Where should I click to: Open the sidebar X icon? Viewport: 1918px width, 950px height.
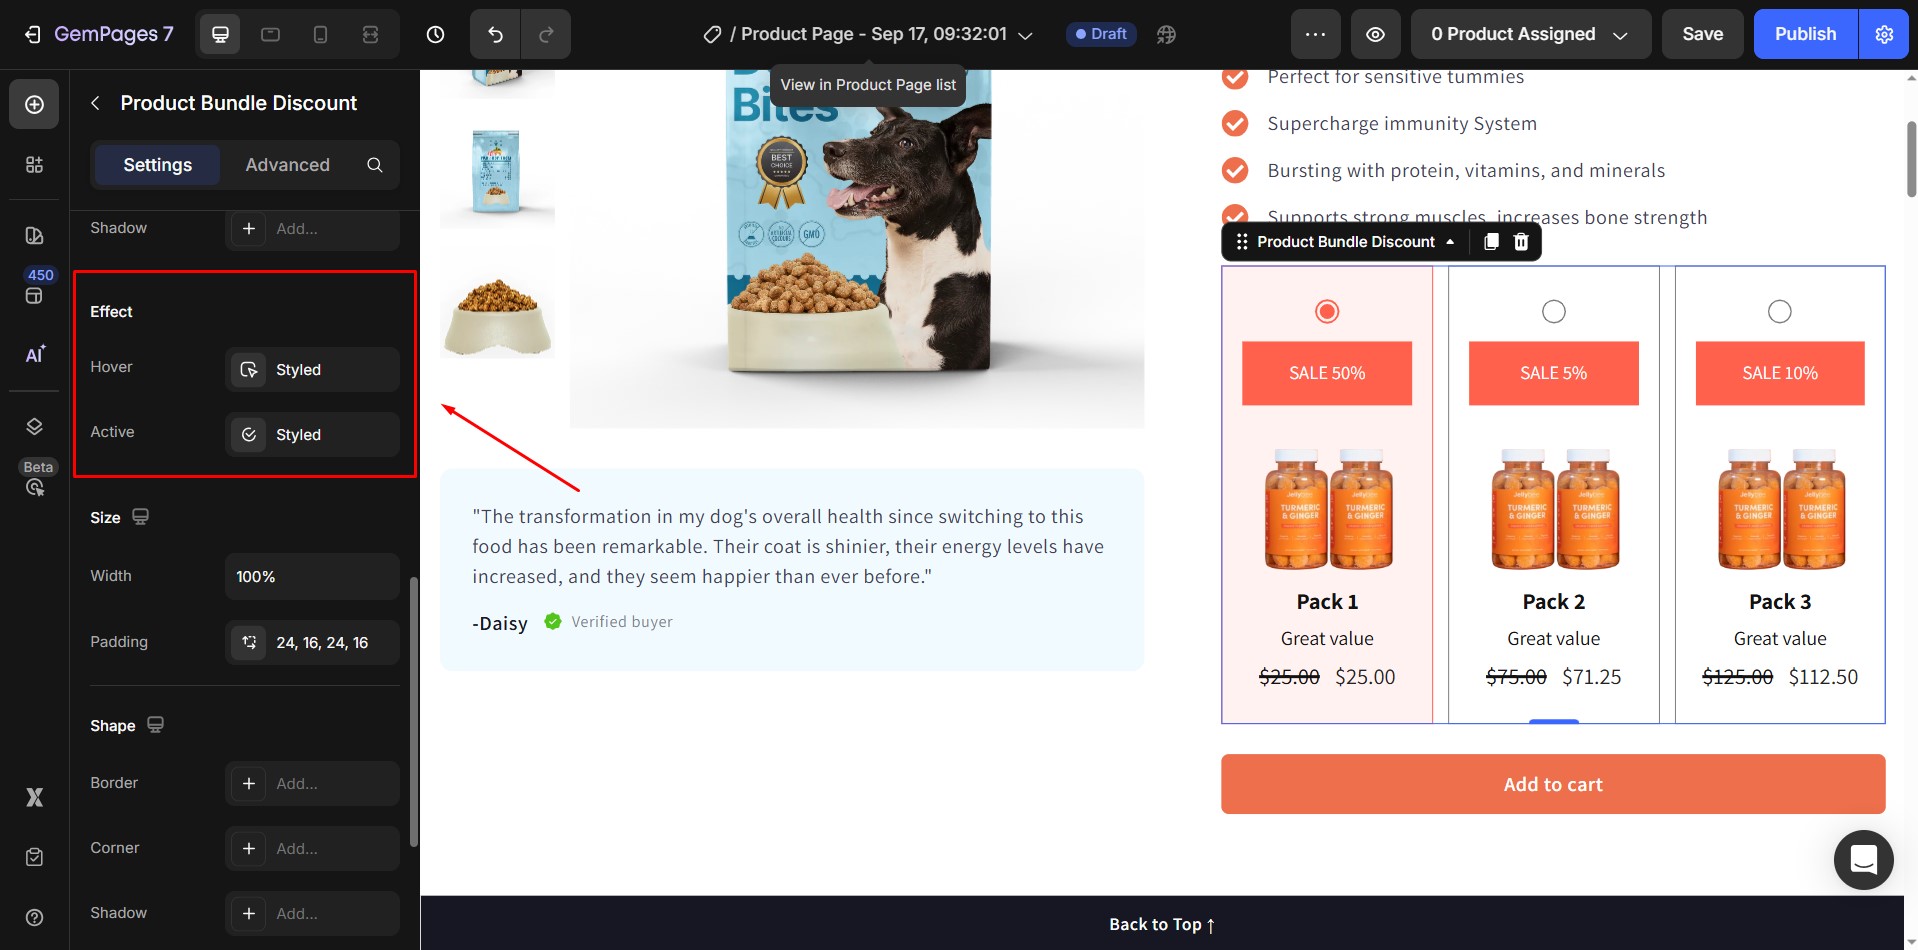[34, 797]
